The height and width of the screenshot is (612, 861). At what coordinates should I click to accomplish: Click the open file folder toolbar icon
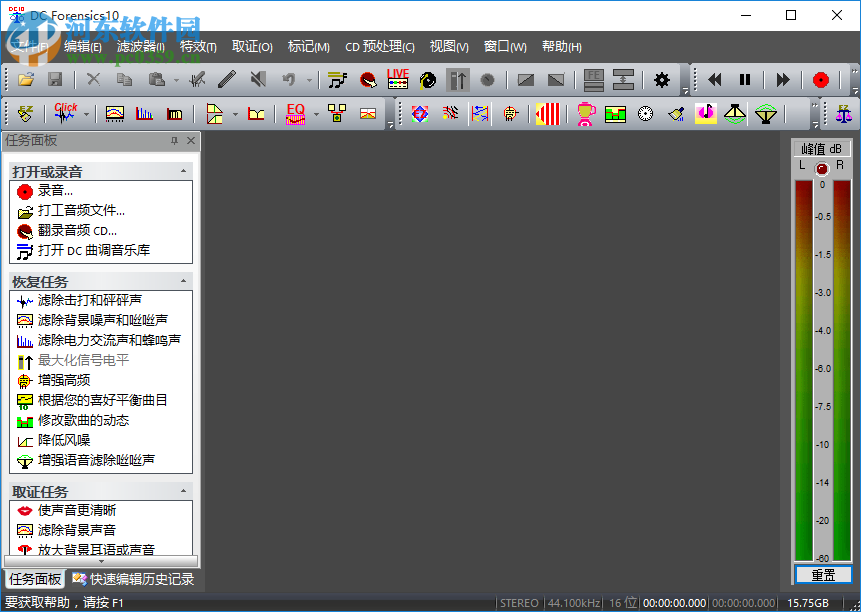[26, 80]
